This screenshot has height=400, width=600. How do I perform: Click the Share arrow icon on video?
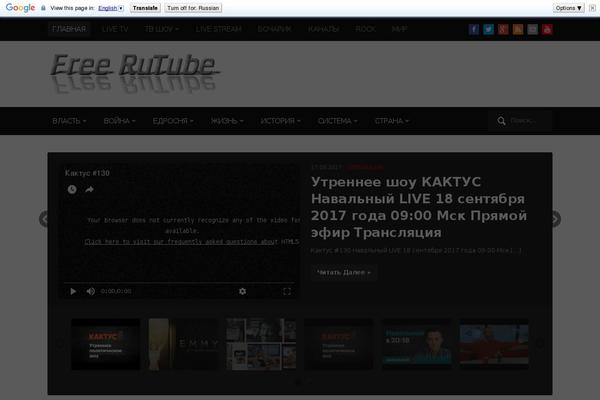tap(89, 189)
